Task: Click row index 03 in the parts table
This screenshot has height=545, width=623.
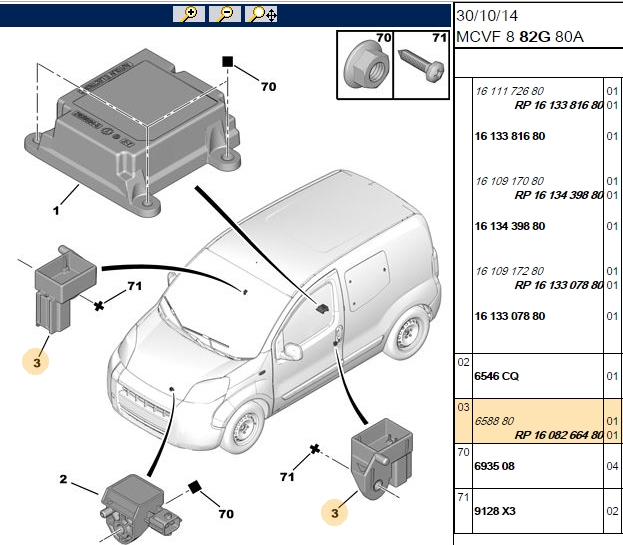Action: [463, 407]
